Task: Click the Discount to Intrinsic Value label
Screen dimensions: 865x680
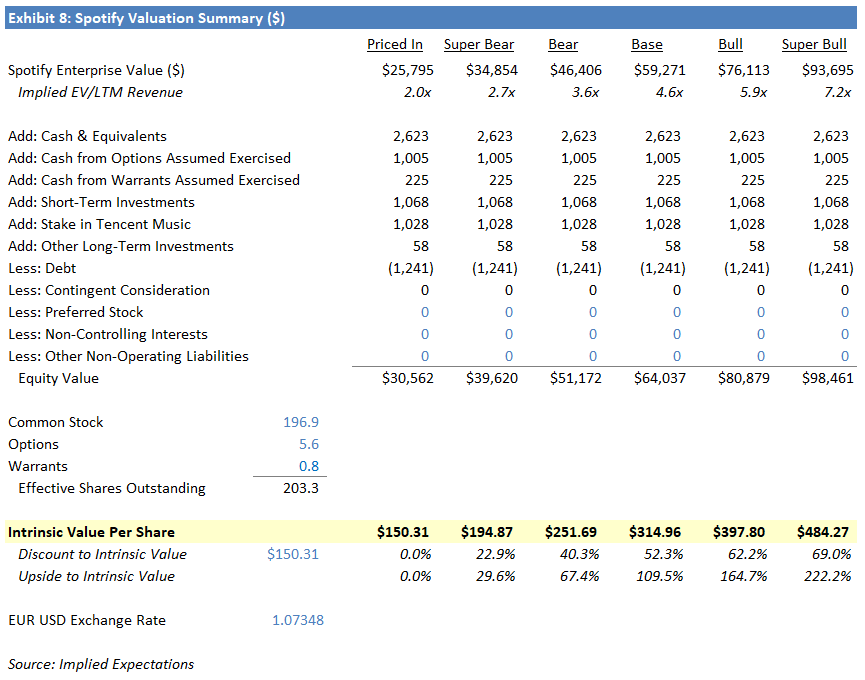Action: (x=103, y=554)
